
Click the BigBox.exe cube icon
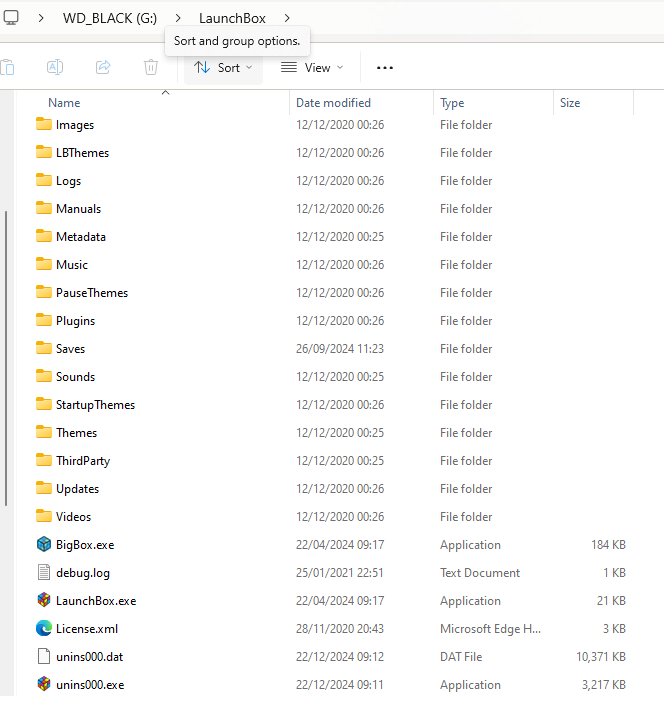(x=44, y=544)
